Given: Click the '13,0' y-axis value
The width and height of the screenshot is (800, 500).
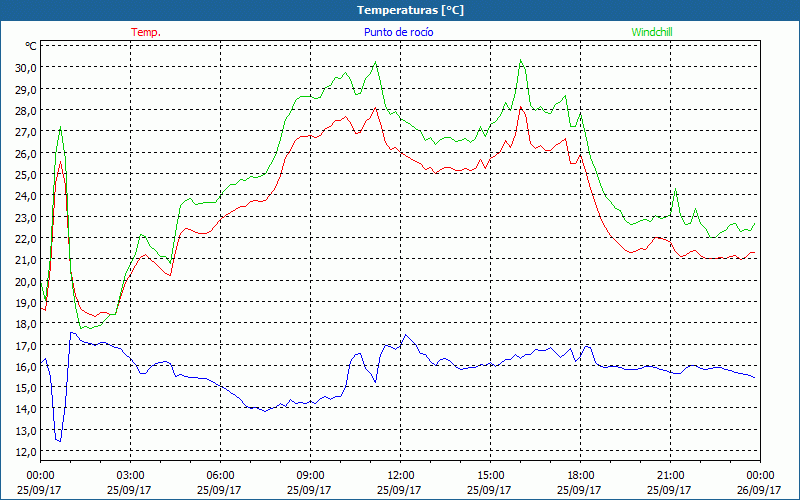Looking at the screenshot, I should coord(27,431).
